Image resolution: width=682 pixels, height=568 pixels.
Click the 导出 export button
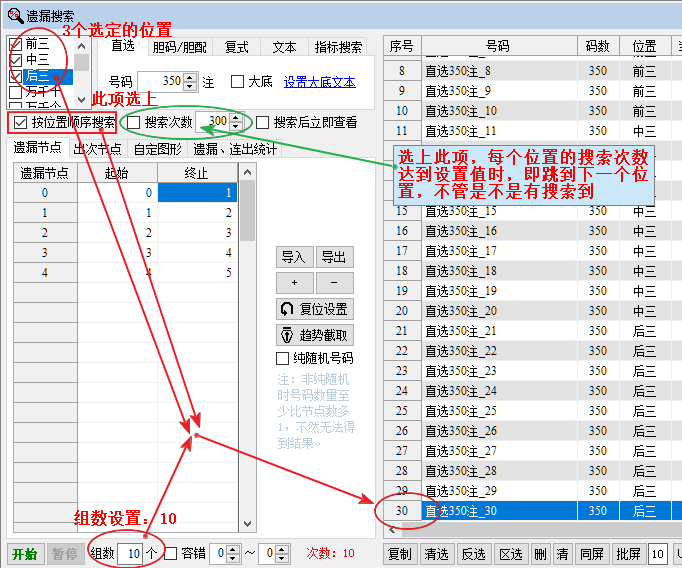(x=334, y=257)
